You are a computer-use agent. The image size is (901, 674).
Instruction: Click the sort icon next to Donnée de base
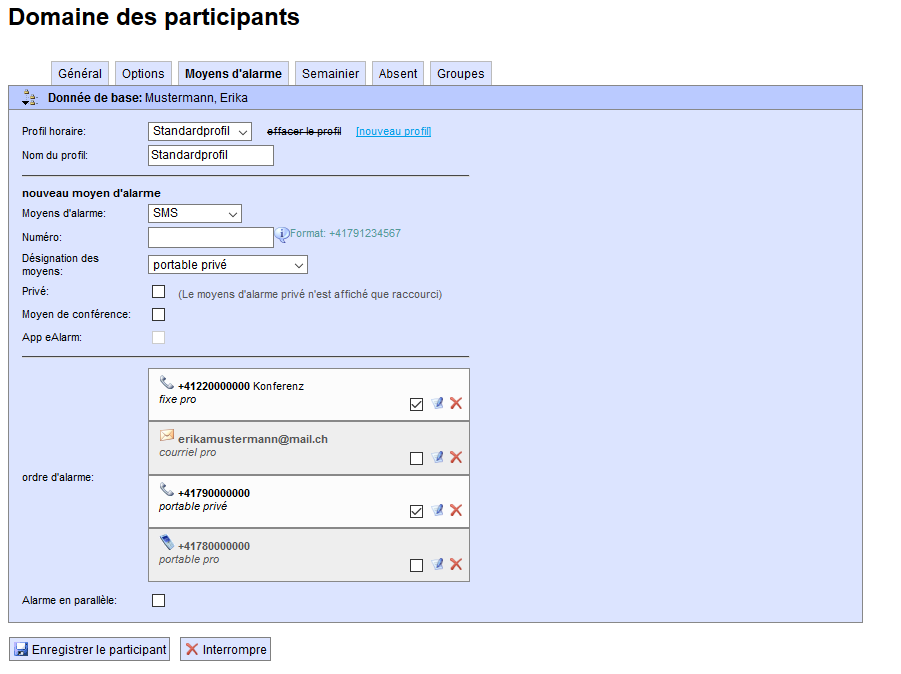29,98
